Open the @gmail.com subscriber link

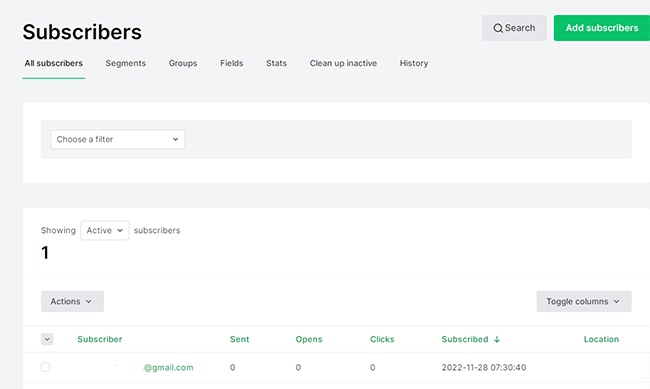pyautogui.click(x=168, y=367)
